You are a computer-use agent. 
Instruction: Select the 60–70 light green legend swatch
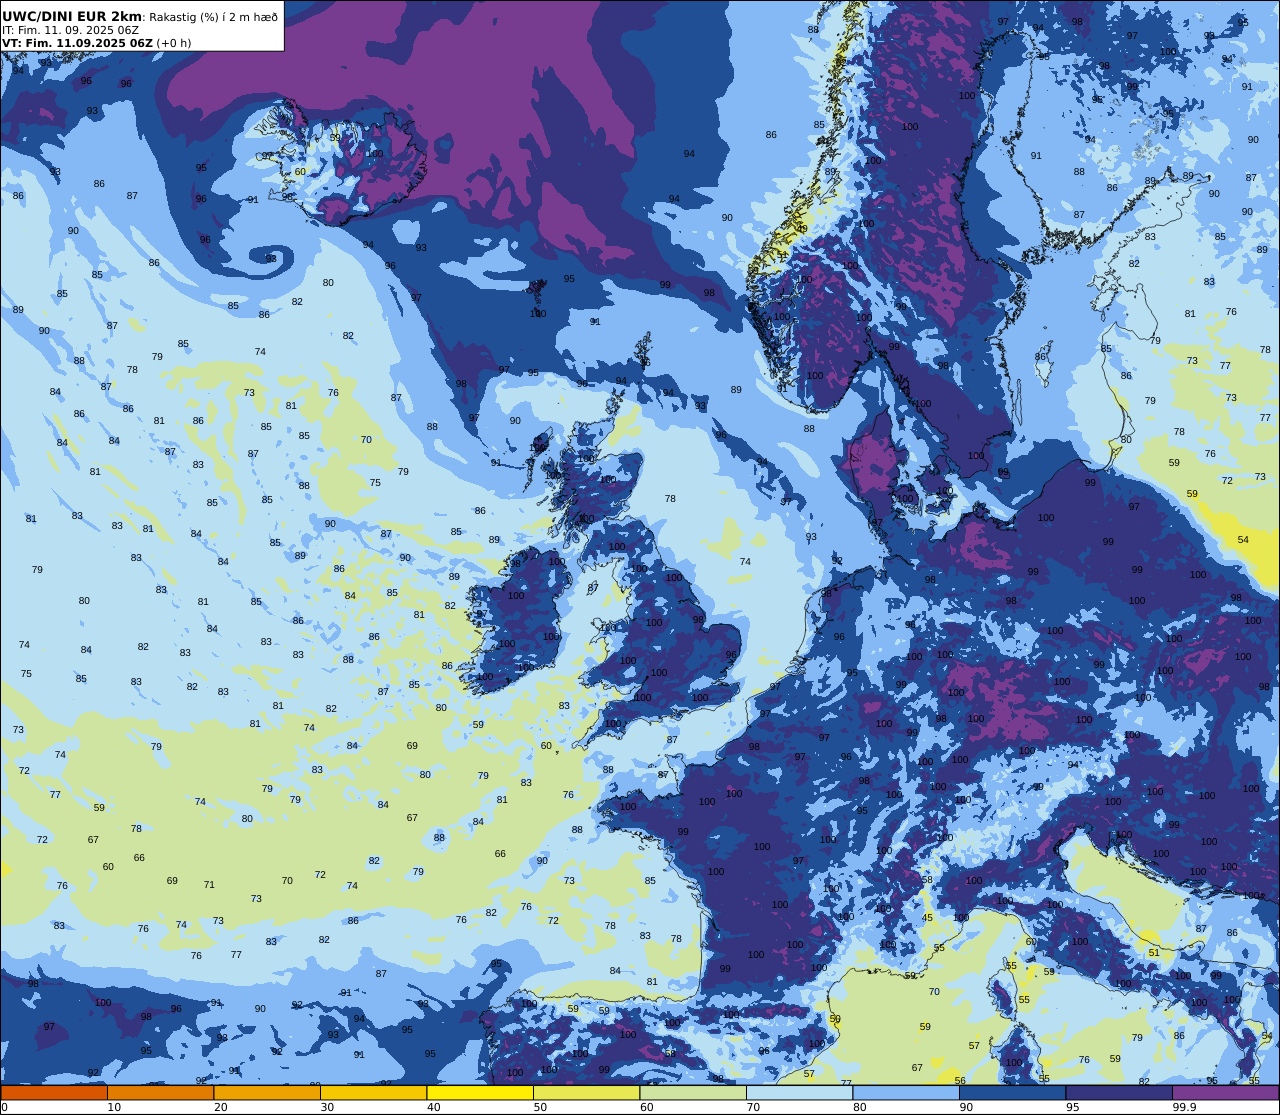(693, 1093)
